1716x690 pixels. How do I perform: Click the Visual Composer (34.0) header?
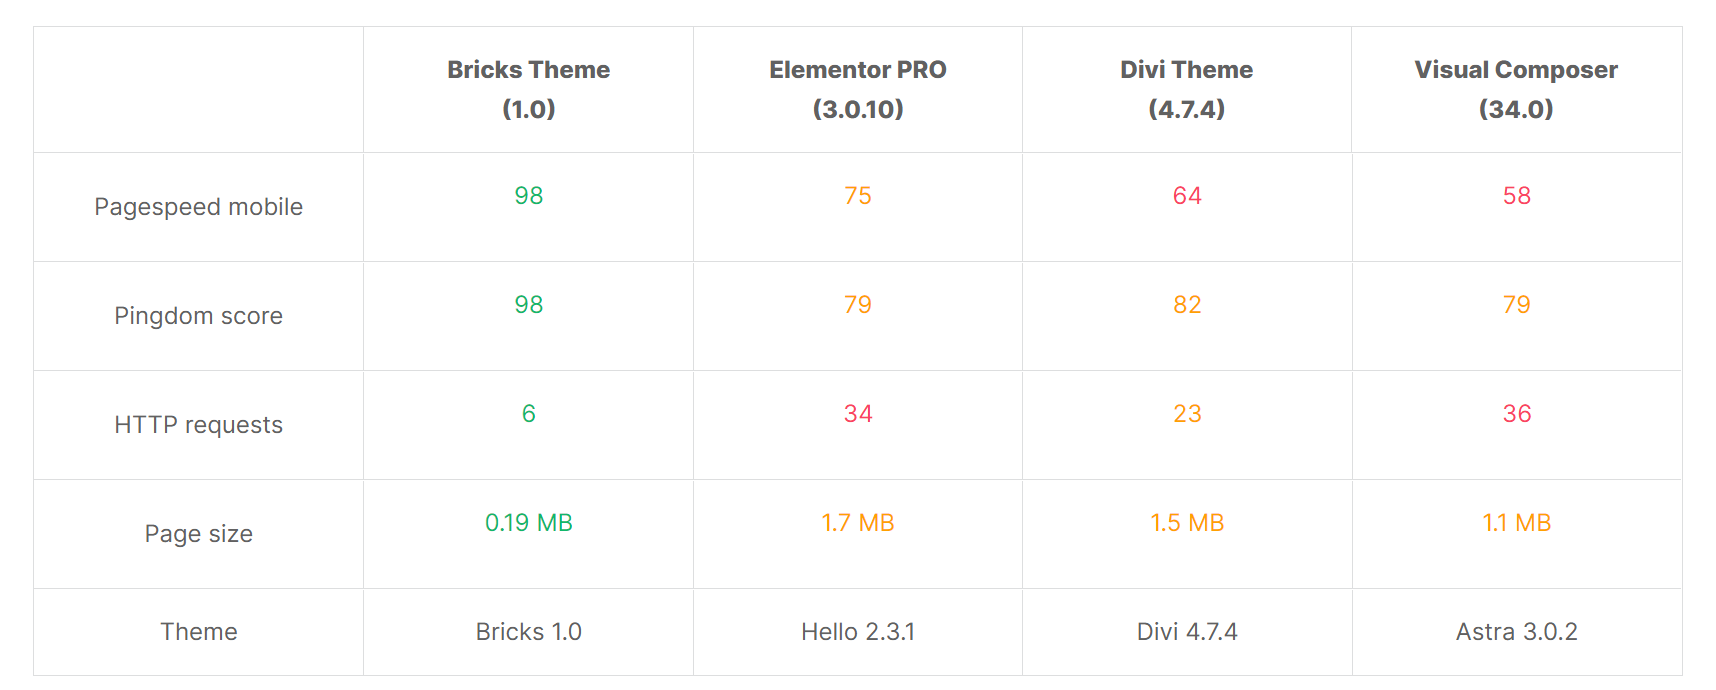pos(1515,89)
